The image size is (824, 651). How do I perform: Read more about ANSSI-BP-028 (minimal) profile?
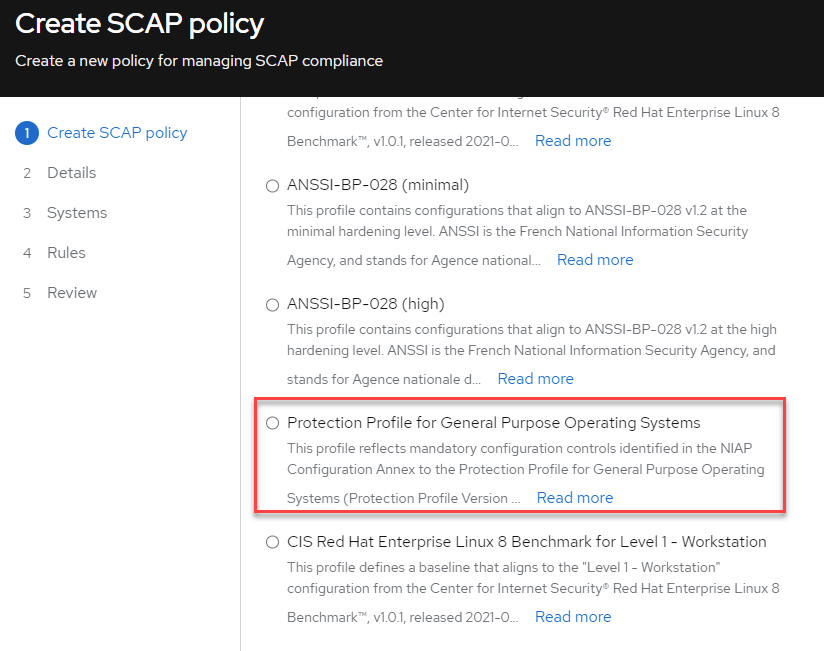click(x=595, y=260)
